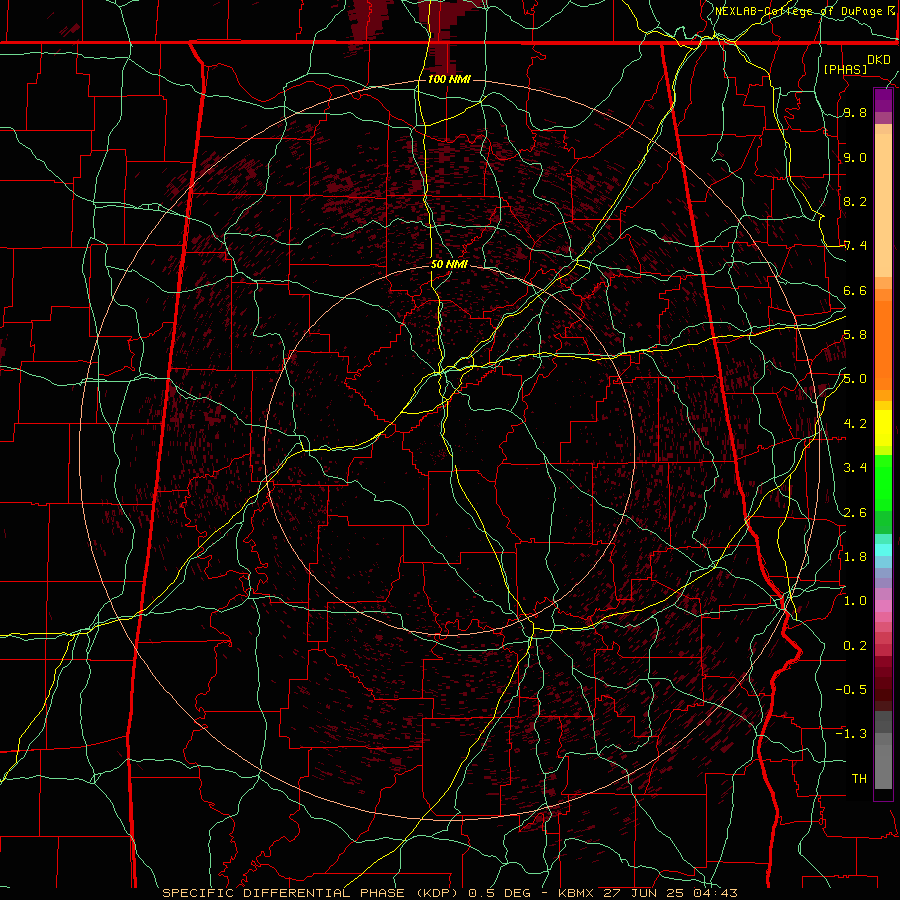Click the purple top segment of color bar
Image resolution: width=900 pixels, height=900 pixels.
[x=883, y=100]
